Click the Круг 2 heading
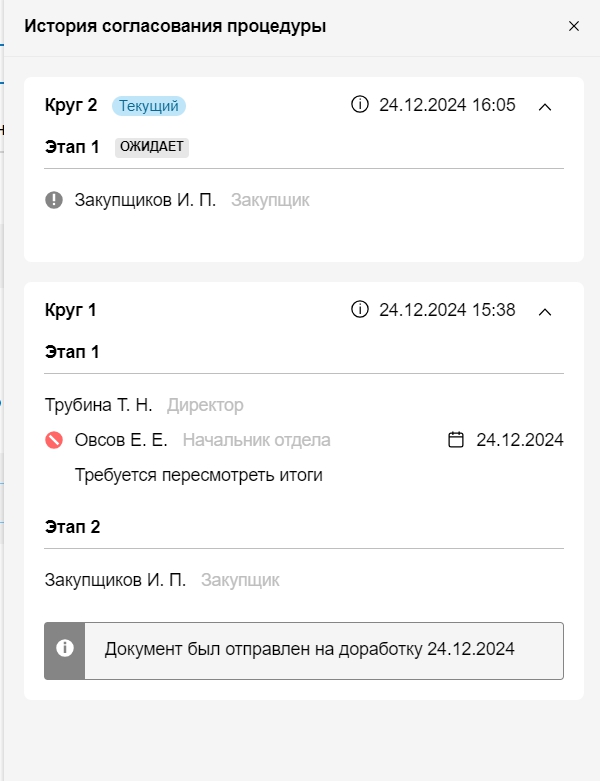The height and width of the screenshot is (781, 600). pos(71,105)
